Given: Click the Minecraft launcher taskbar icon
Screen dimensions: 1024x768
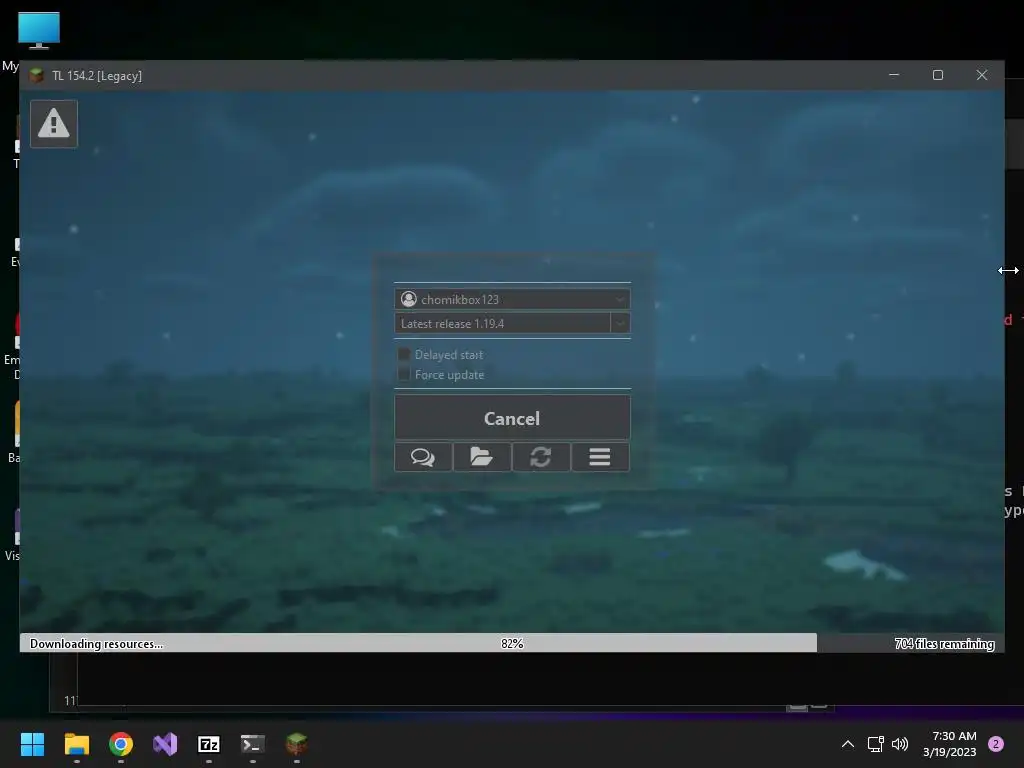Looking at the screenshot, I should pyautogui.click(x=296, y=744).
